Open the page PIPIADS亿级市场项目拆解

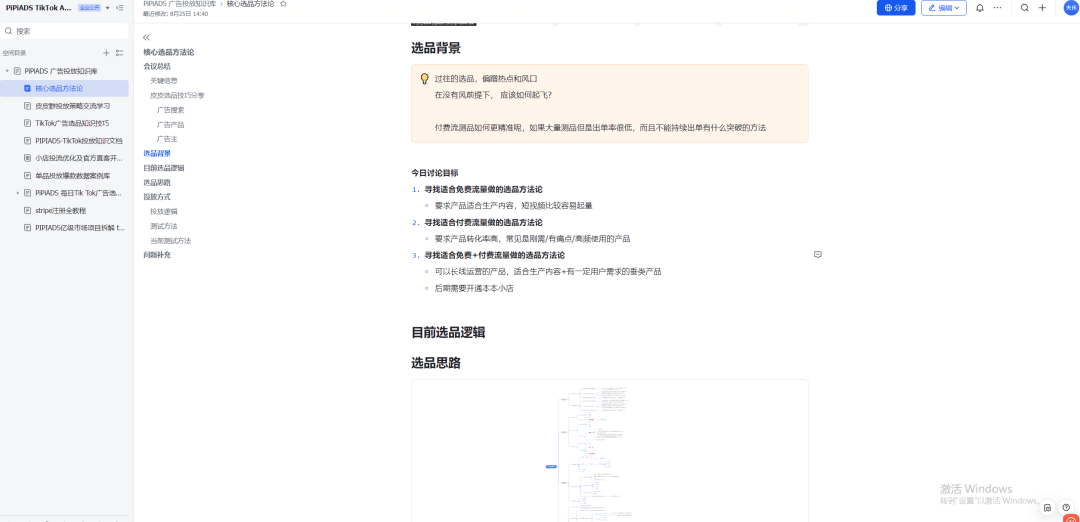coord(80,227)
